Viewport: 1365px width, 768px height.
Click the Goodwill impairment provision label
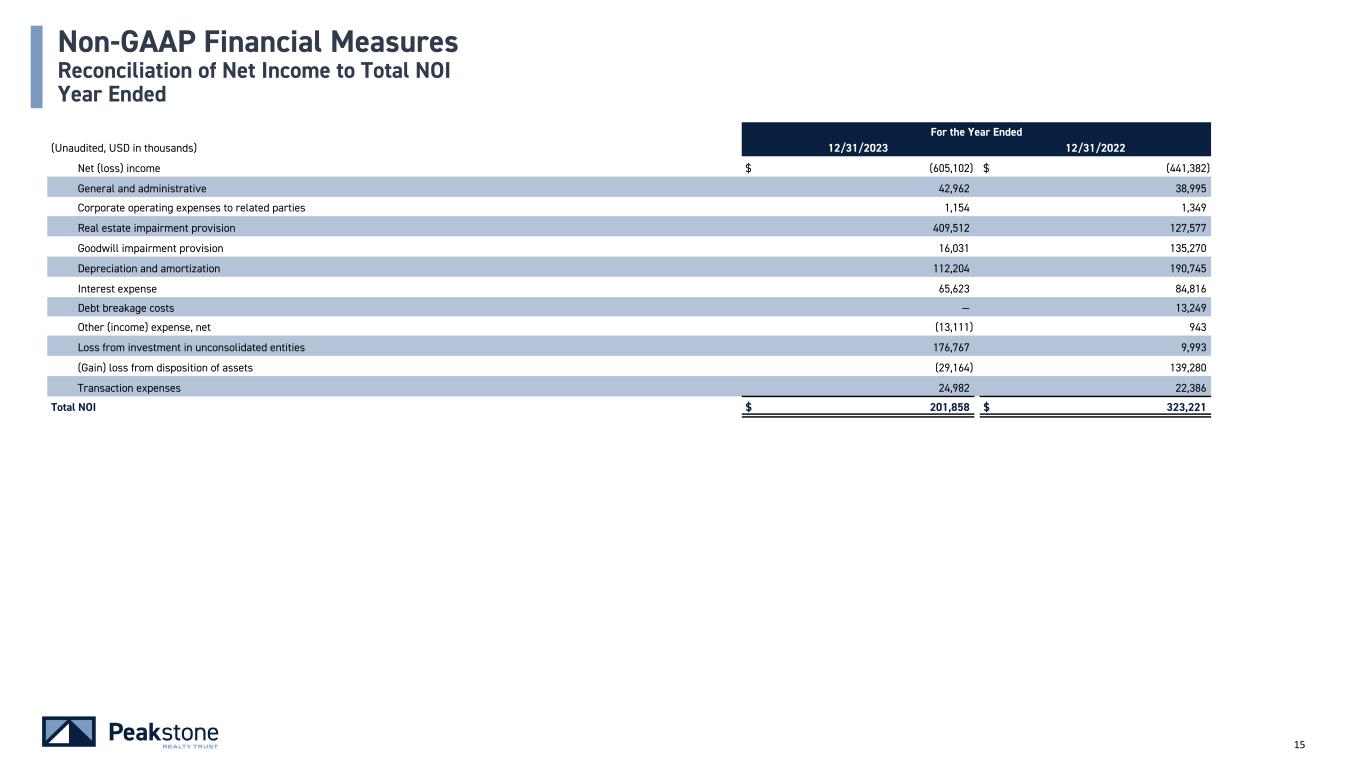(150, 248)
